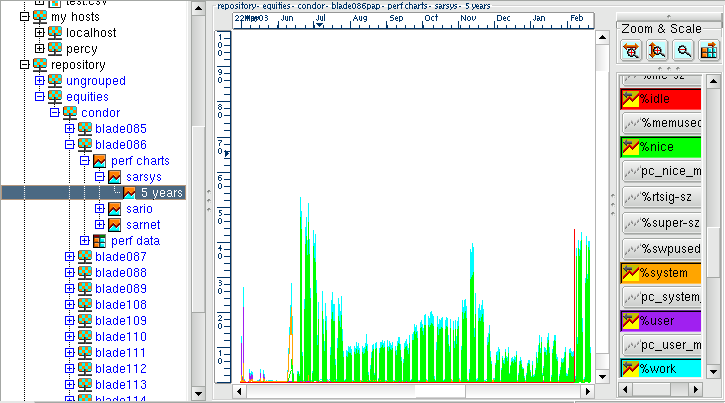Click the tree panel scroll down arrow
Viewport: 725px width, 403px height.
pyautogui.click(x=198, y=394)
